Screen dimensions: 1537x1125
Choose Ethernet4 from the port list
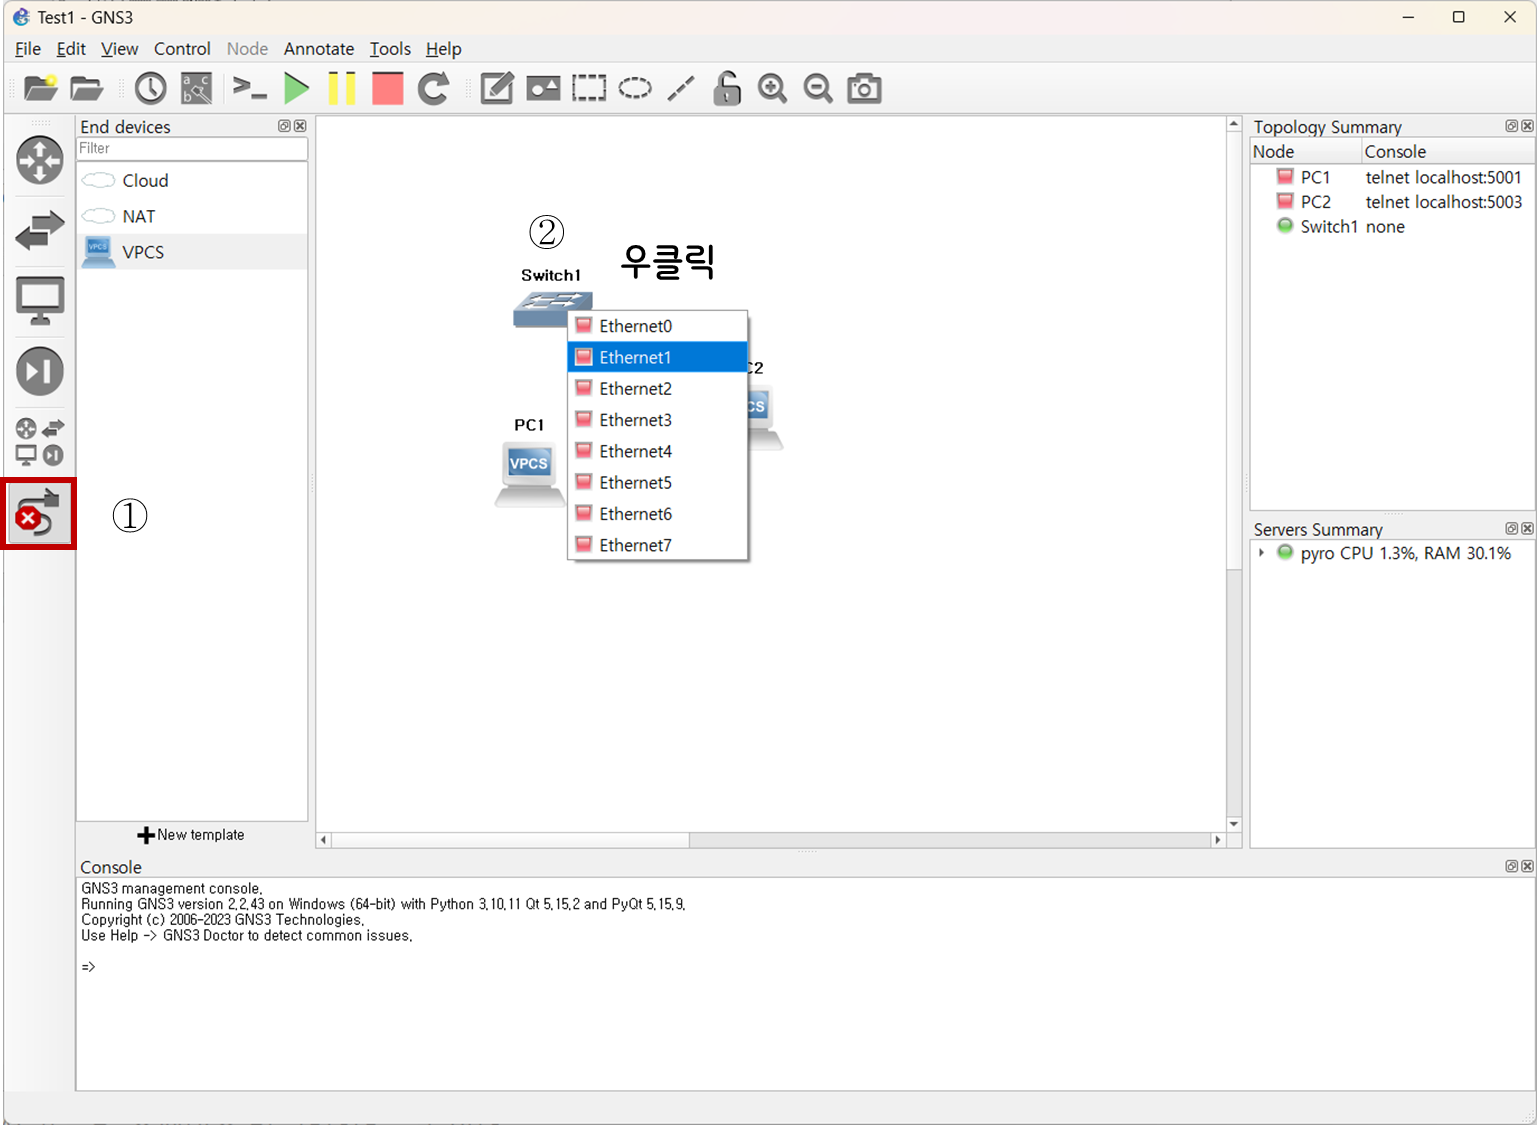(x=658, y=451)
